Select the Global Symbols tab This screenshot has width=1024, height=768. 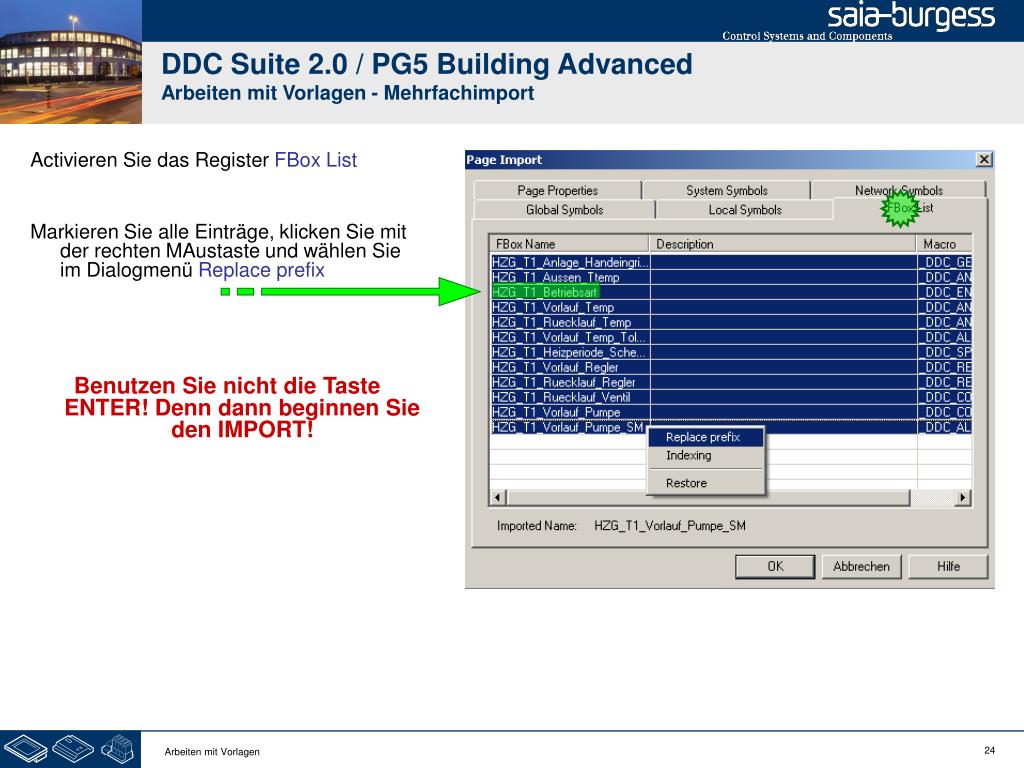(564, 210)
